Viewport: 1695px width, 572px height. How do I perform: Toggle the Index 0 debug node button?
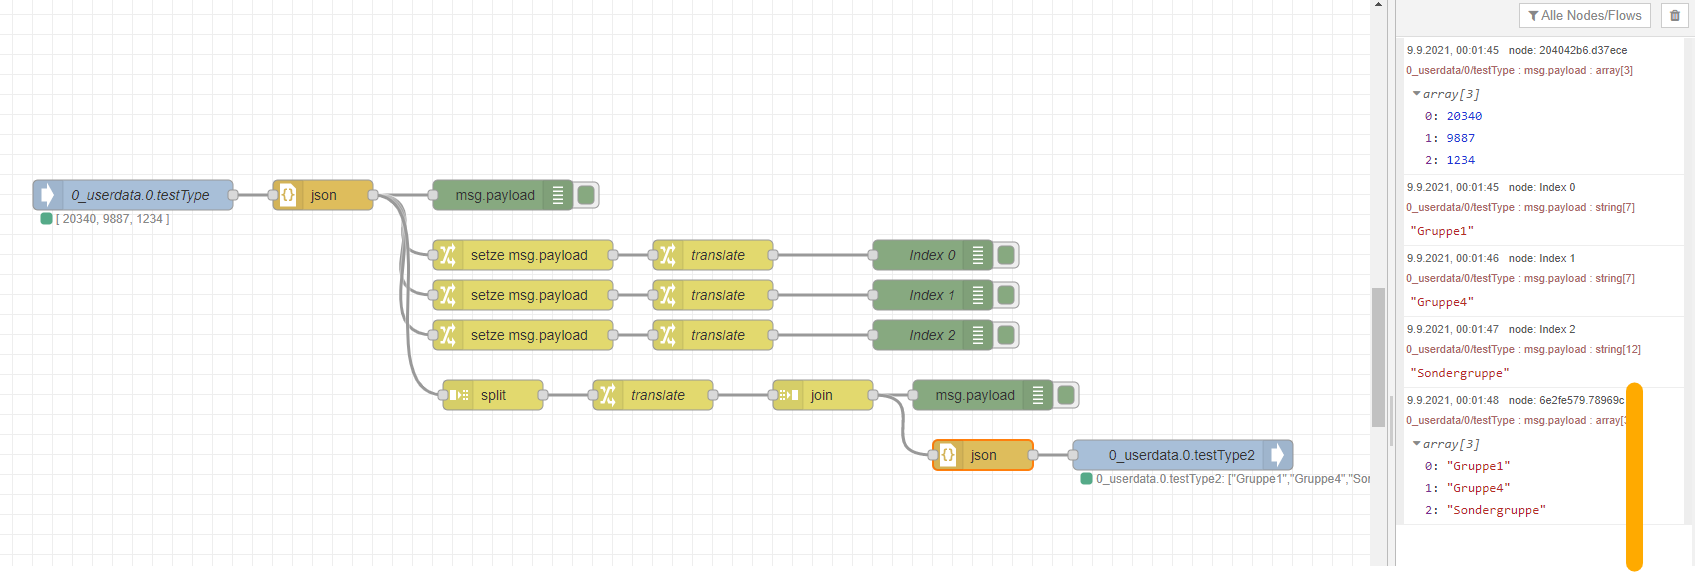coord(1007,255)
